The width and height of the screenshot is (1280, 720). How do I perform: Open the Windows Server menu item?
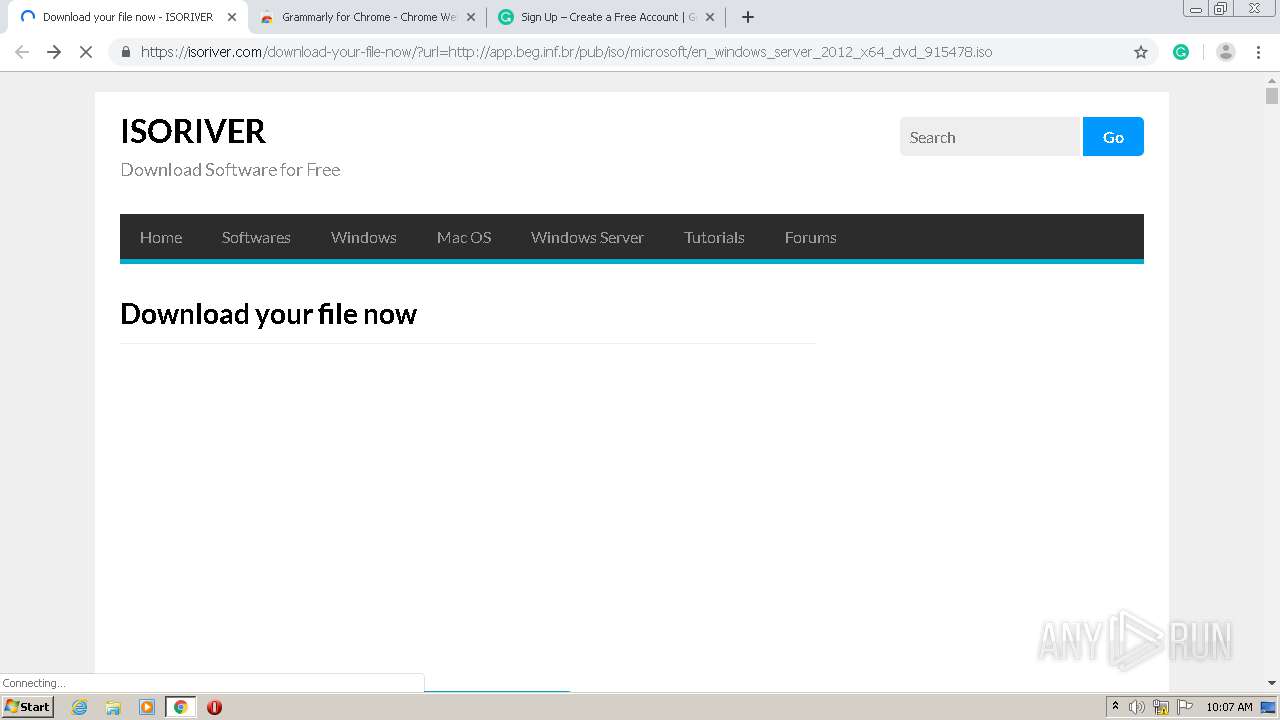point(587,237)
